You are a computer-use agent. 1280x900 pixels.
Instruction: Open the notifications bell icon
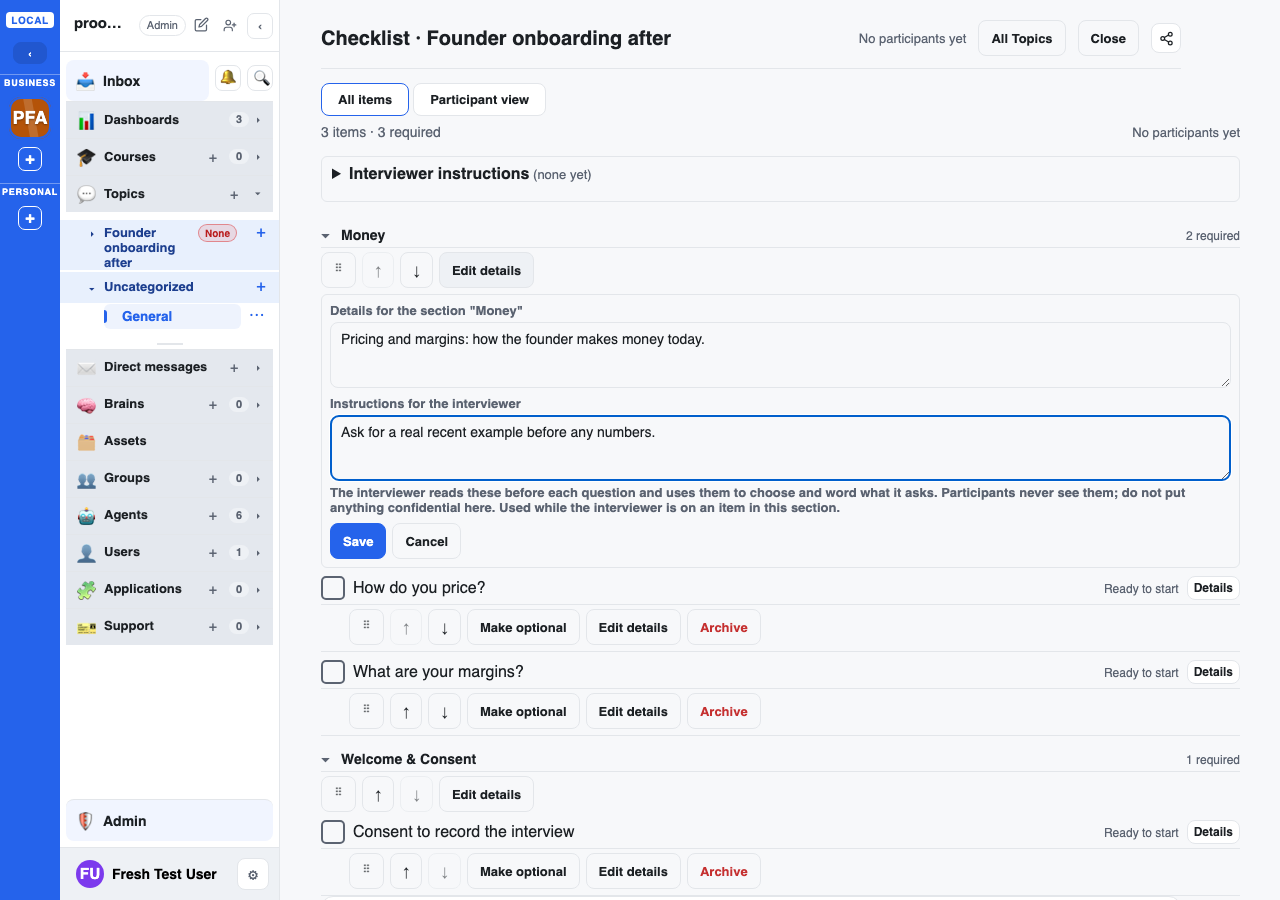coord(229,78)
